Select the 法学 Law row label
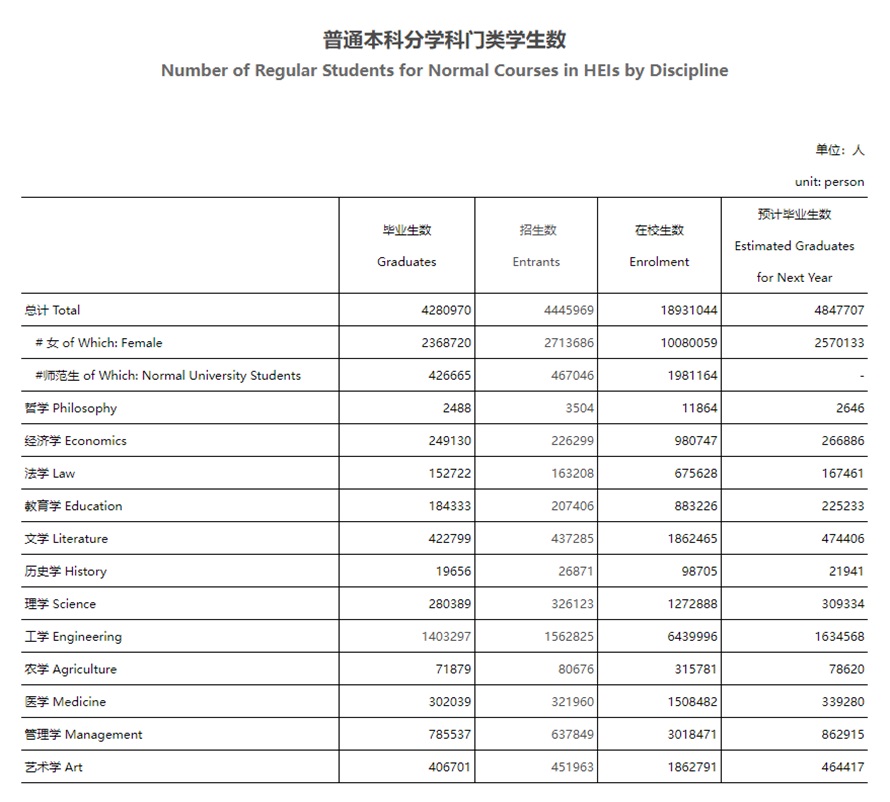Viewport: 890px width, 802px height. point(50,473)
